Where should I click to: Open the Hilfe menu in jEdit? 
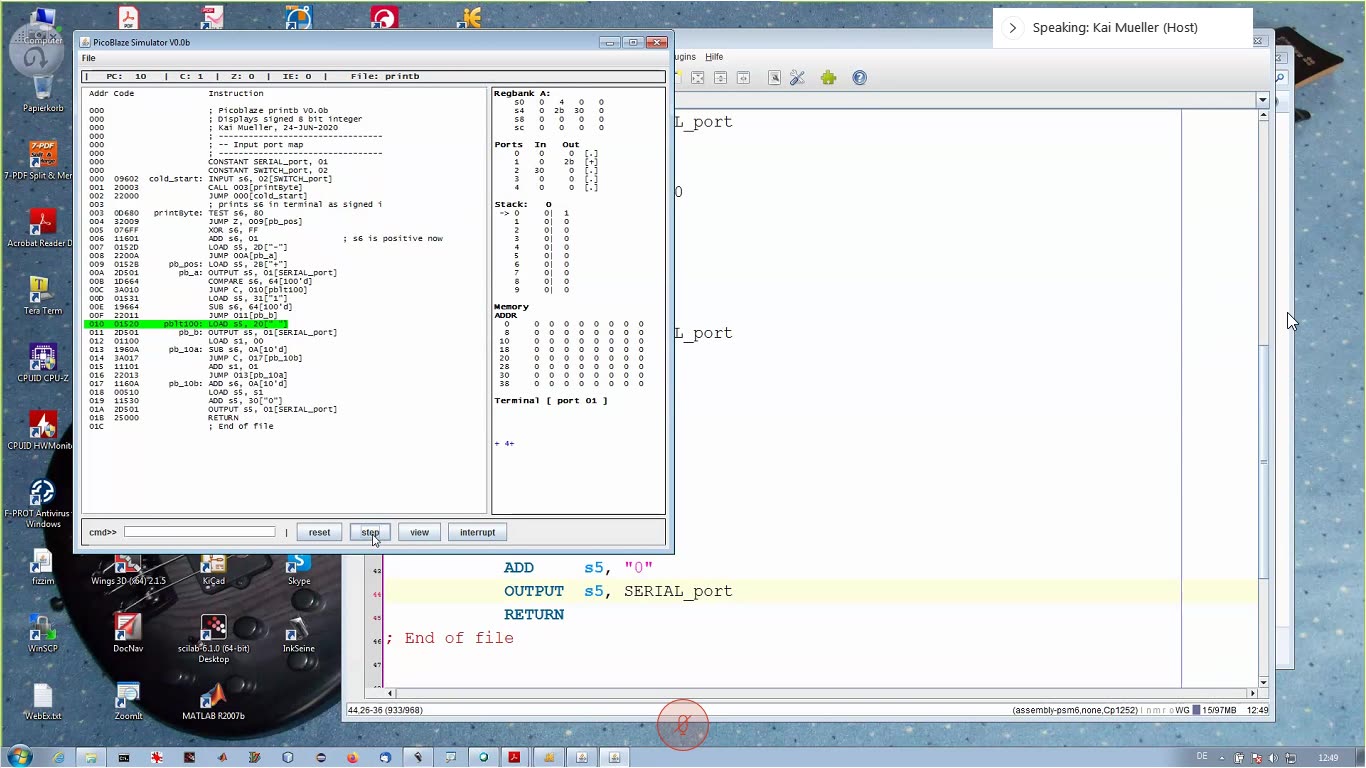tap(713, 57)
